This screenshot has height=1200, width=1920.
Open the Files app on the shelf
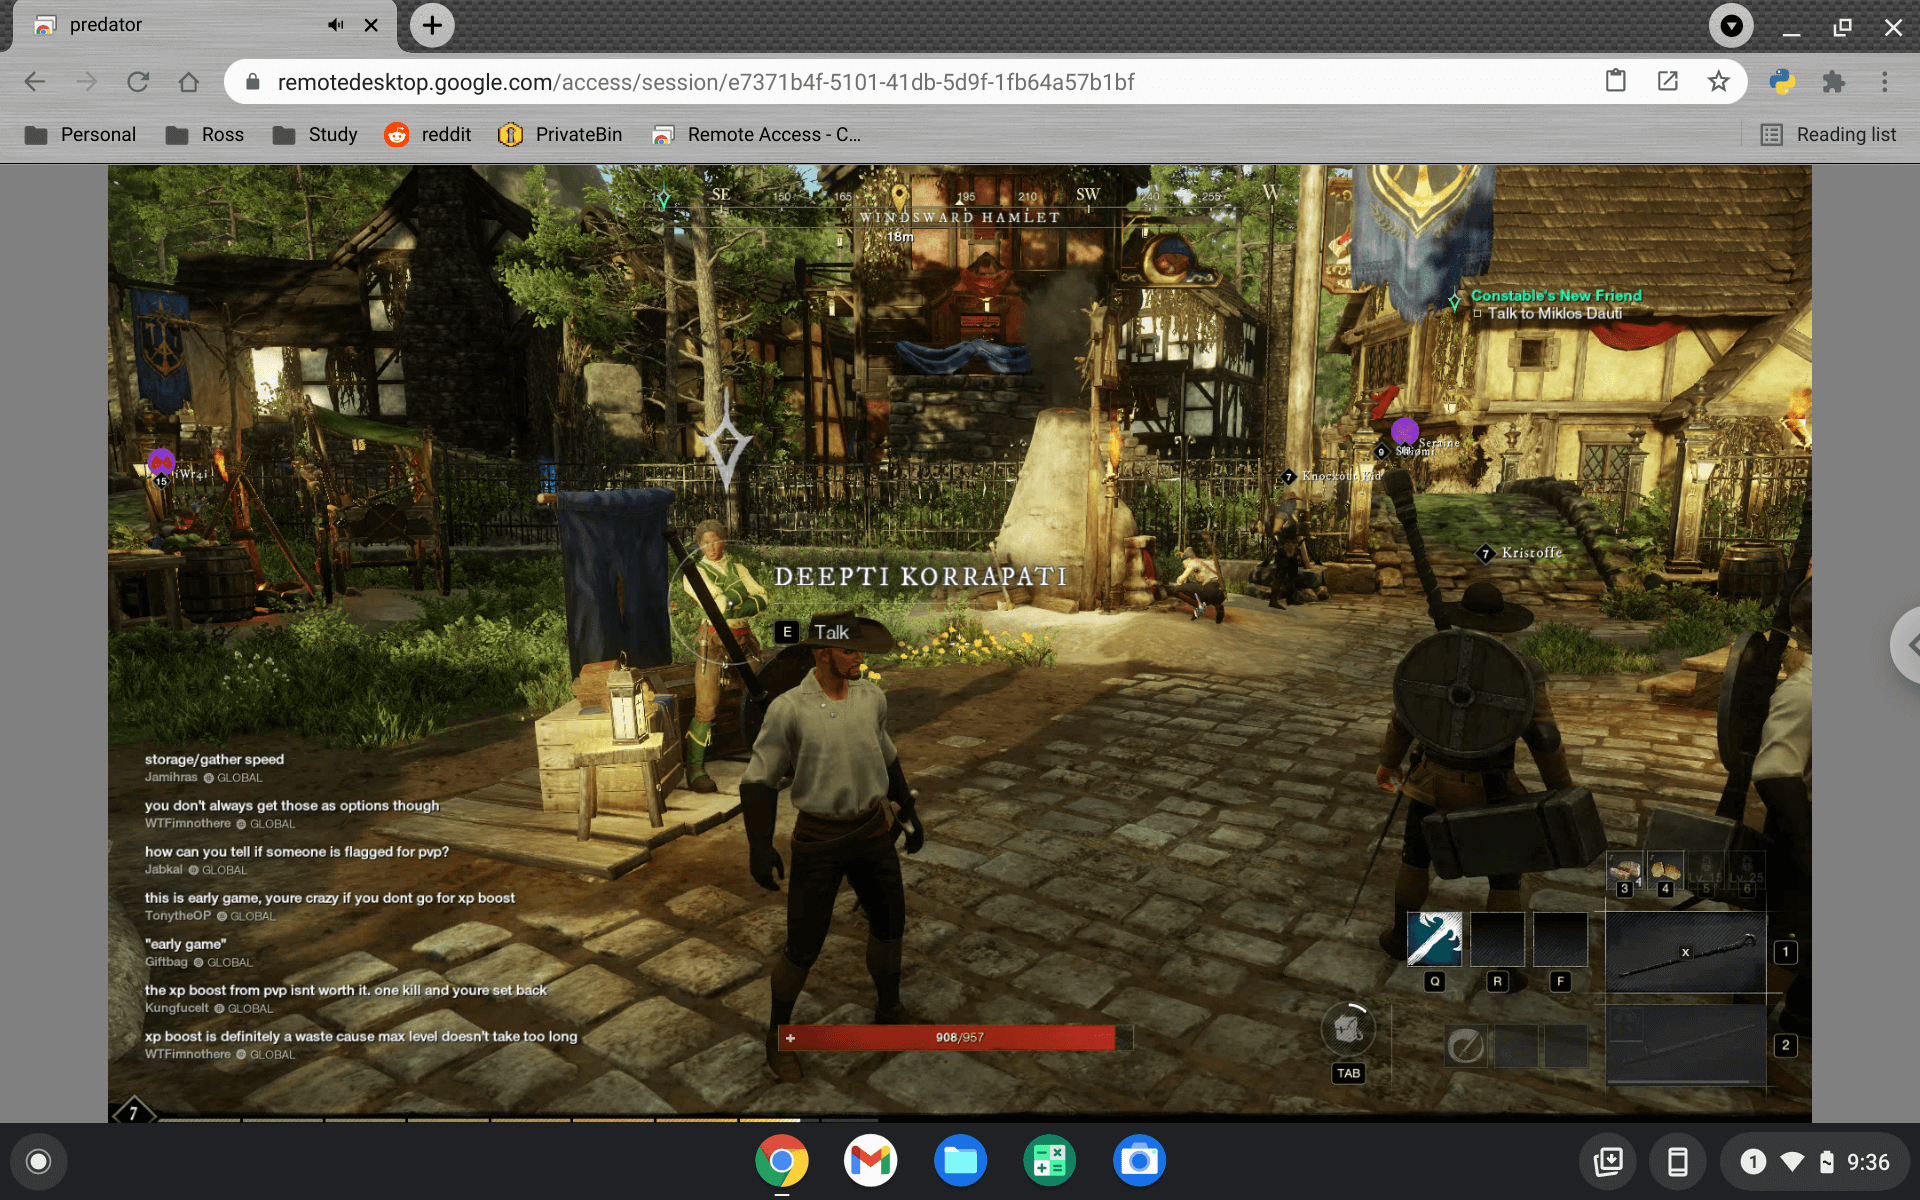(x=959, y=1160)
